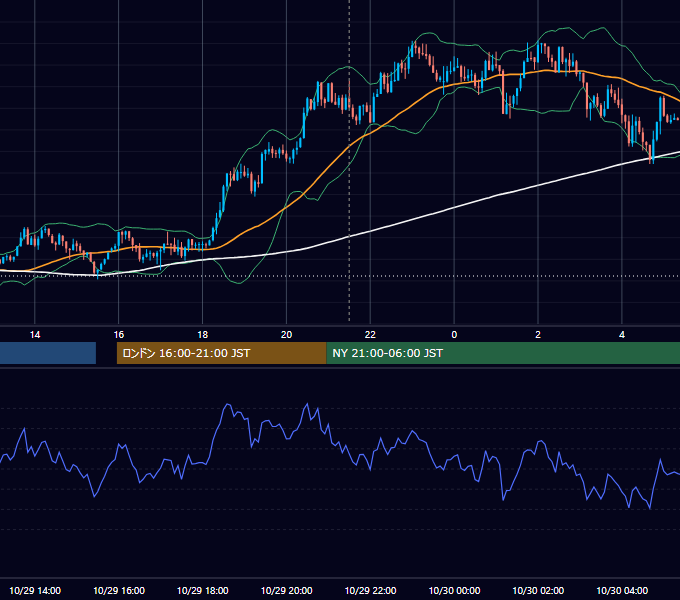Screen dimensions: 680x600
Task: Click the 20 hour label on price chart axis
Action: 286,335
